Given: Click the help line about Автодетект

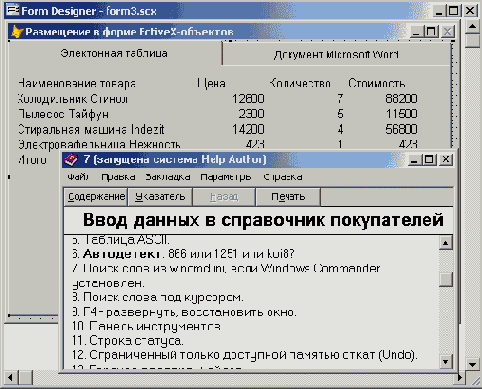Looking at the screenshot, I should [183, 254].
